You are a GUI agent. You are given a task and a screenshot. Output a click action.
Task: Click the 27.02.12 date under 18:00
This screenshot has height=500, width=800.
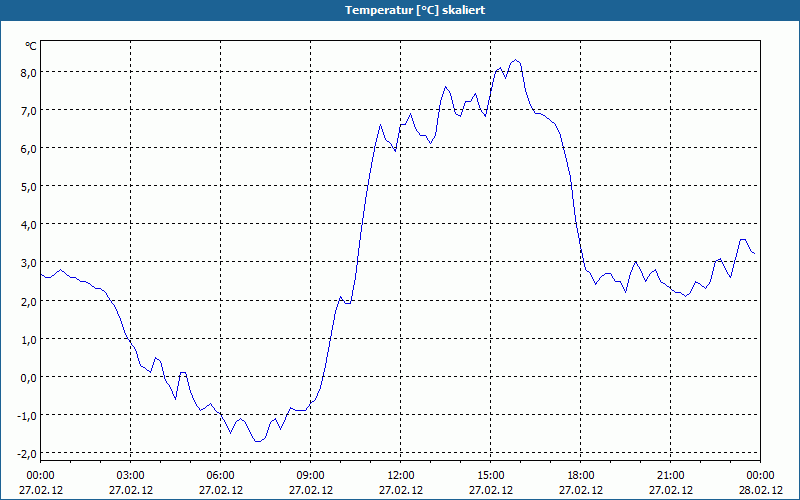pyautogui.click(x=581, y=490)
